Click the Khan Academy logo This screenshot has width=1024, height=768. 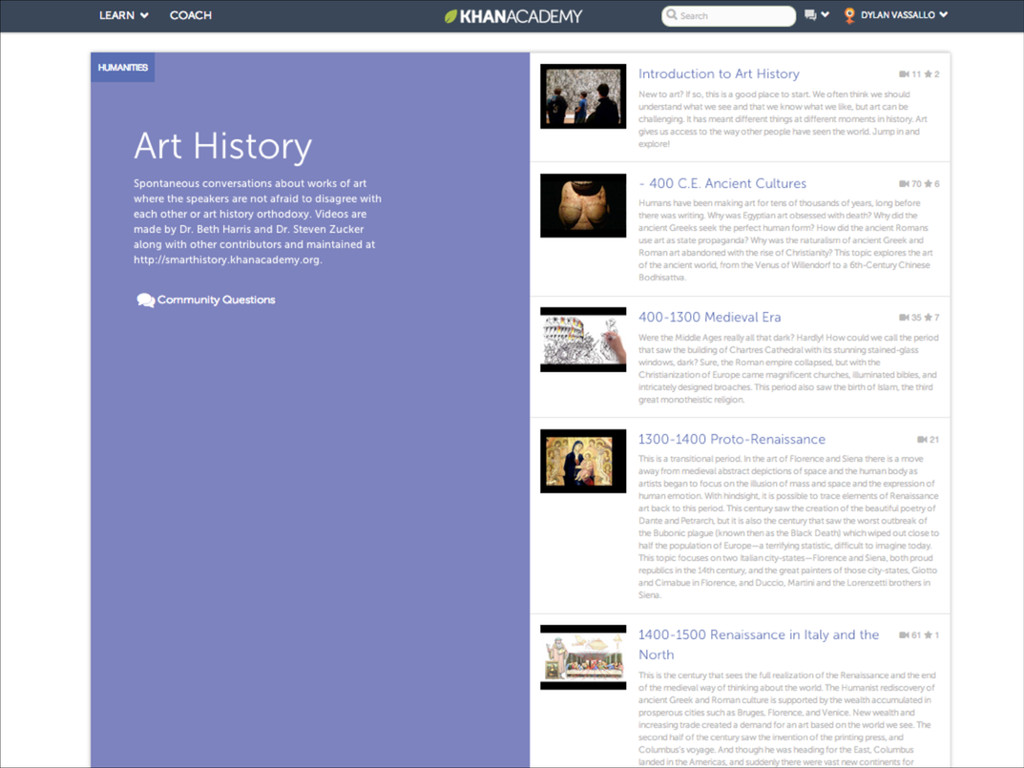[513, 16]
